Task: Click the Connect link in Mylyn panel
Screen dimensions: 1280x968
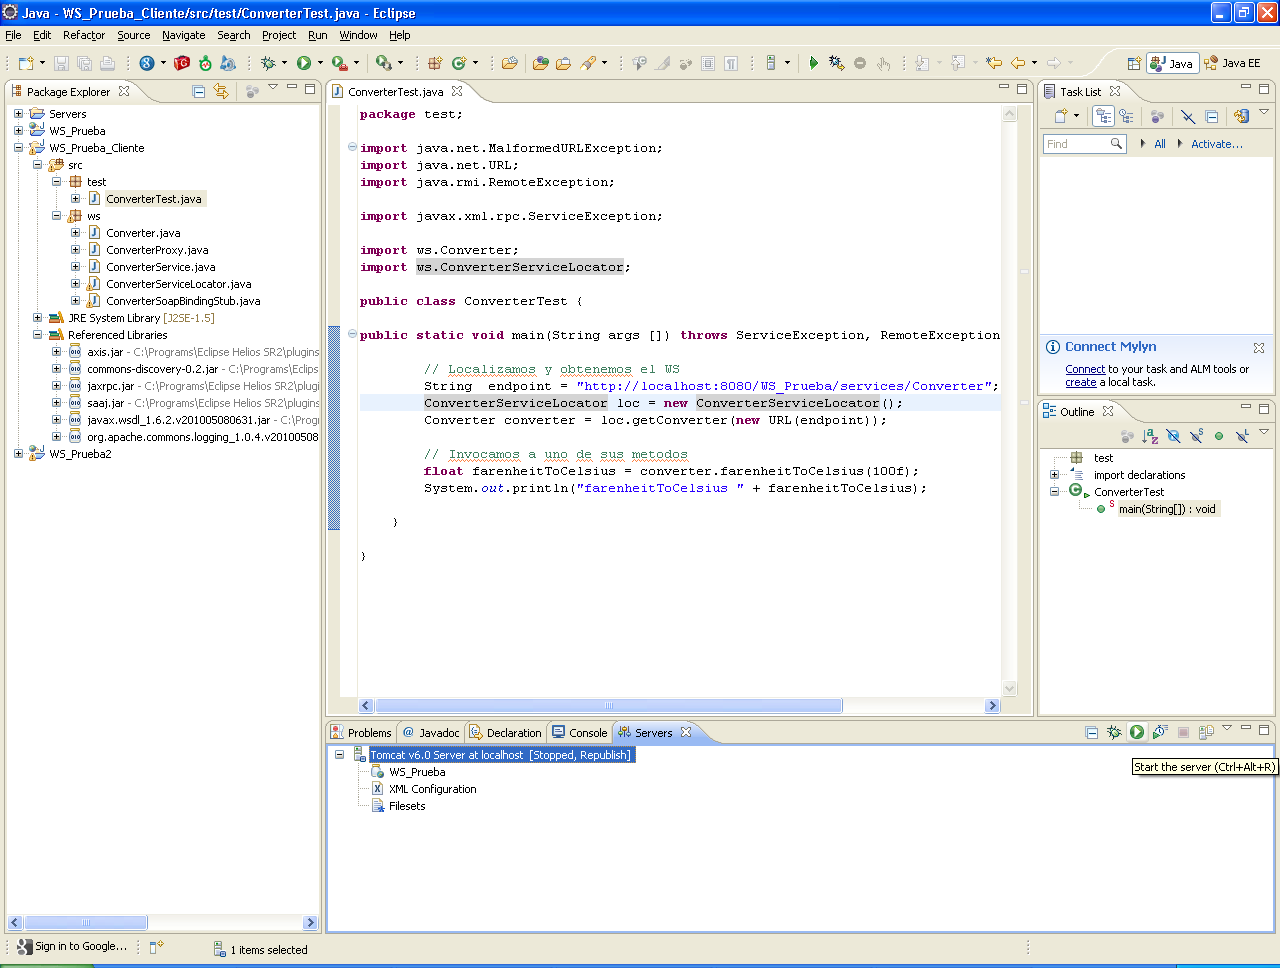Action: pos(1085,369)
